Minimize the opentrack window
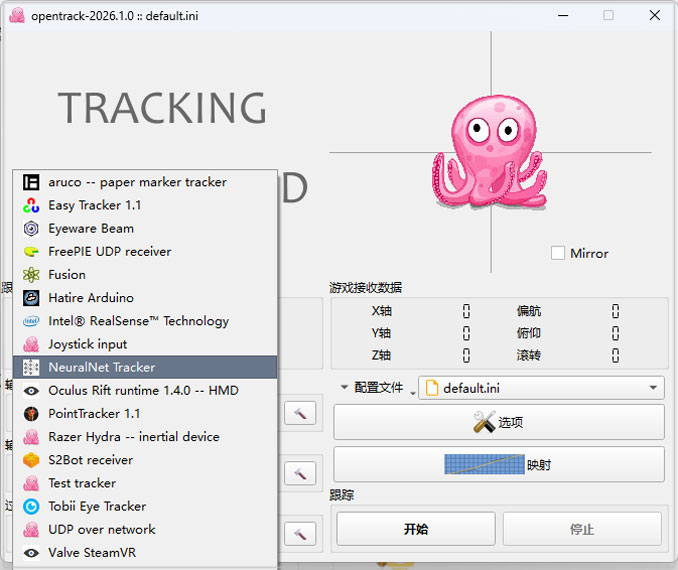Screen dimensions: 678x570 click(x=563, y=16)
